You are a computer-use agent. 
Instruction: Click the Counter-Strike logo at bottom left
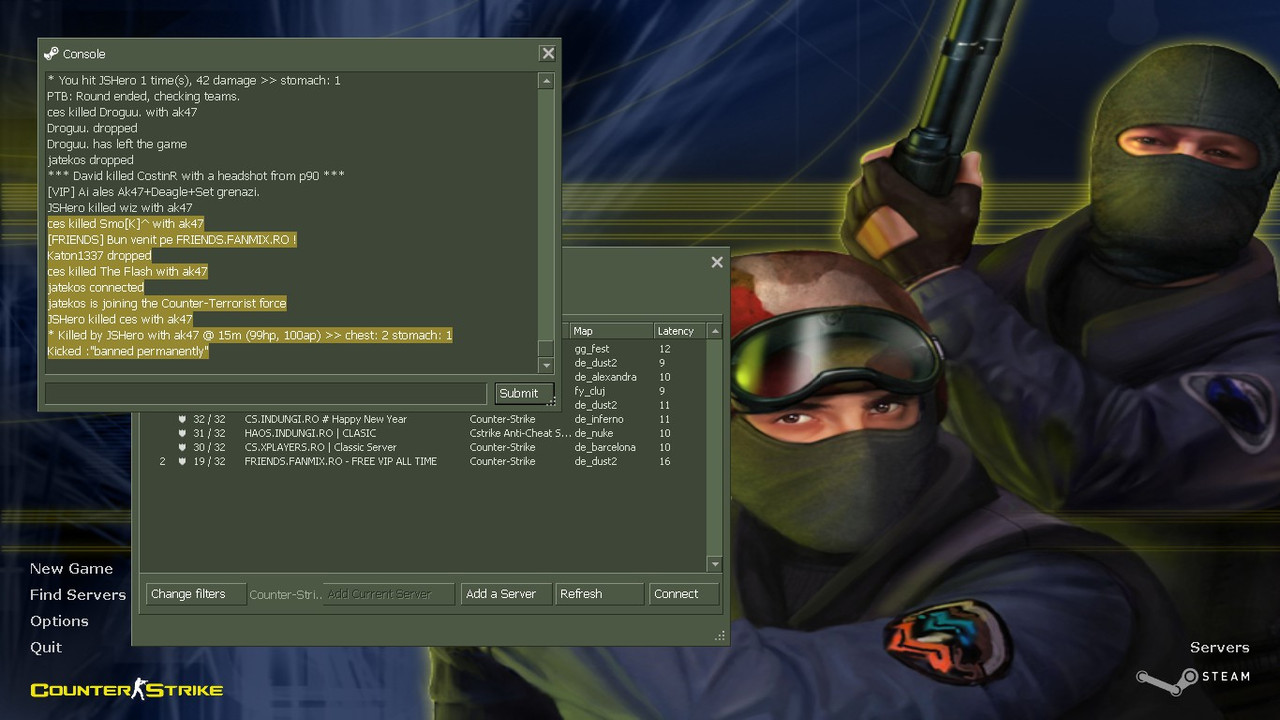click(127, 689)
